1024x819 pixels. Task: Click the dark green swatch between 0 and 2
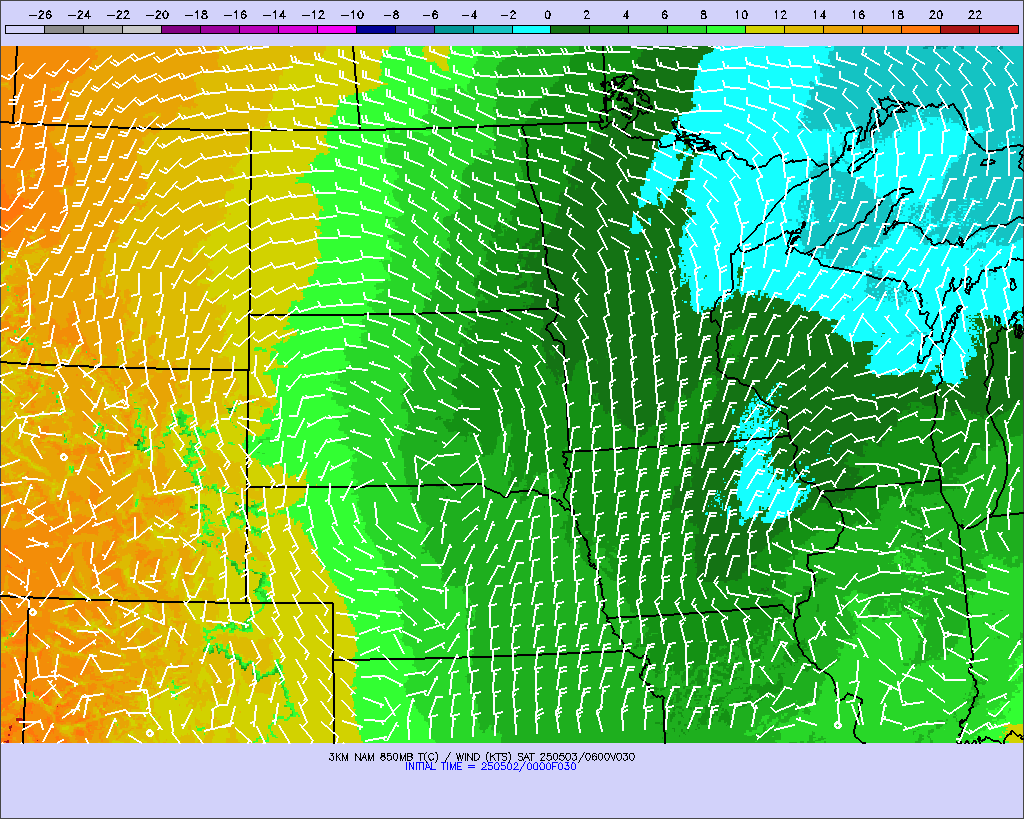click(571, 29)
